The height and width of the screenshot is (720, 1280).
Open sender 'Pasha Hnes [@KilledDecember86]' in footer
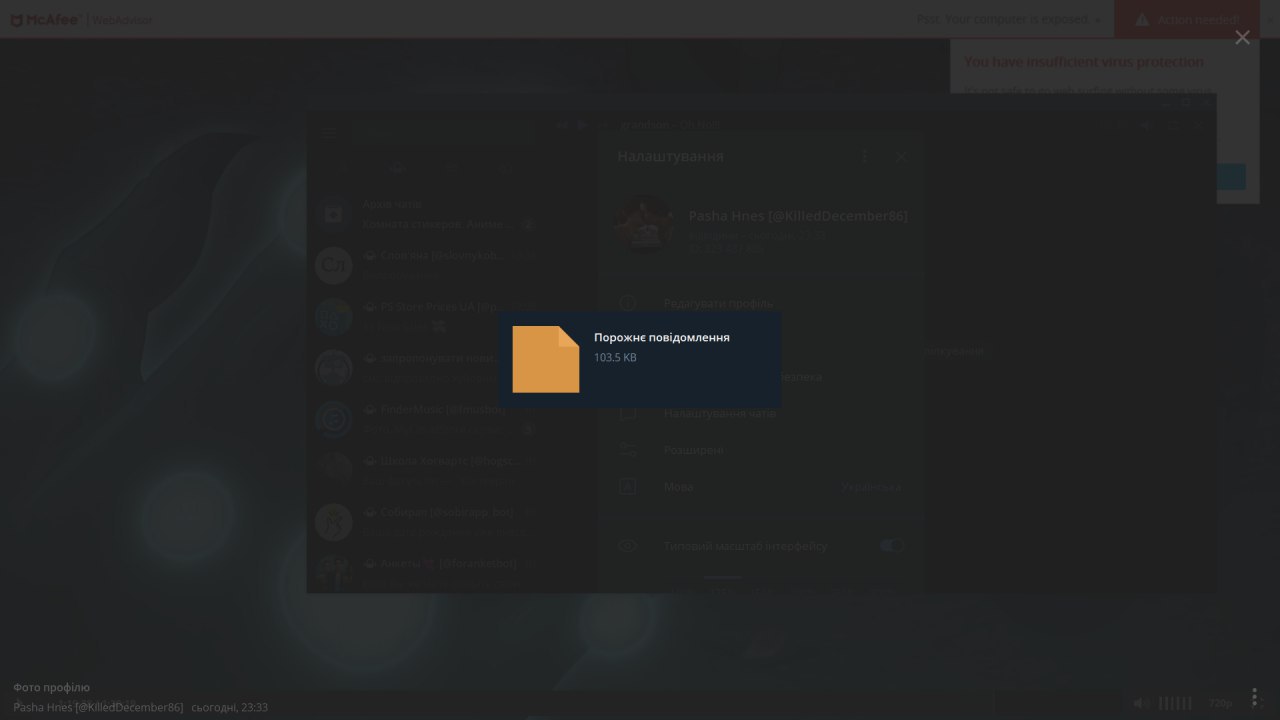98,707
